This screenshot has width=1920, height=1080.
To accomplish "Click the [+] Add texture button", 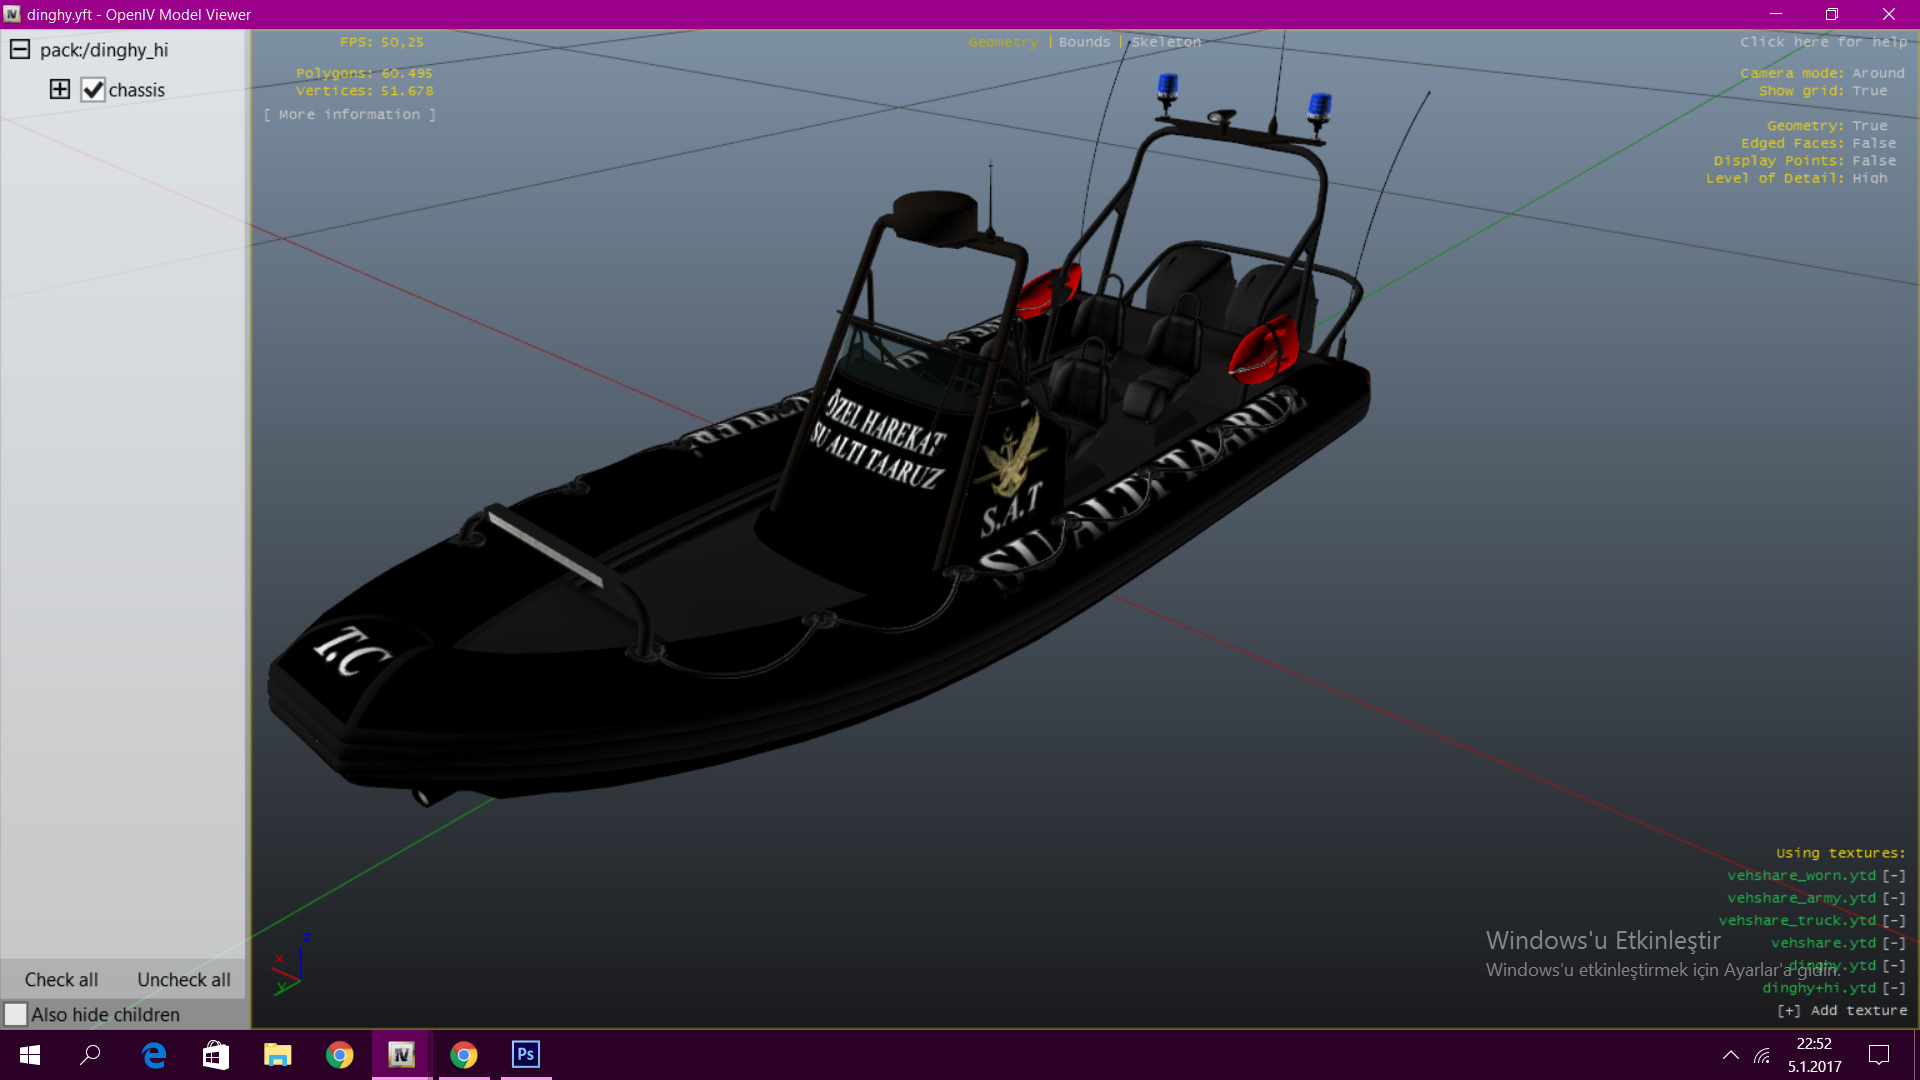I will [x=1842, y=1011].
